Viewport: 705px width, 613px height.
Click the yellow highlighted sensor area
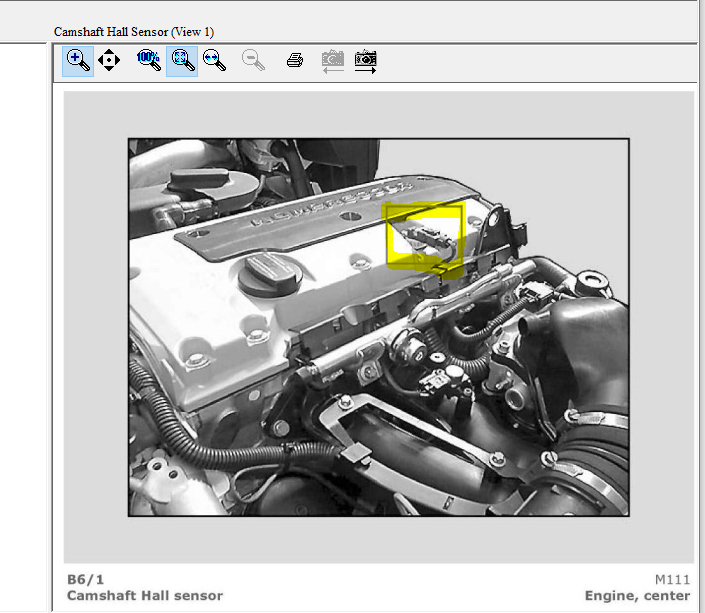[x=425, y=238]
